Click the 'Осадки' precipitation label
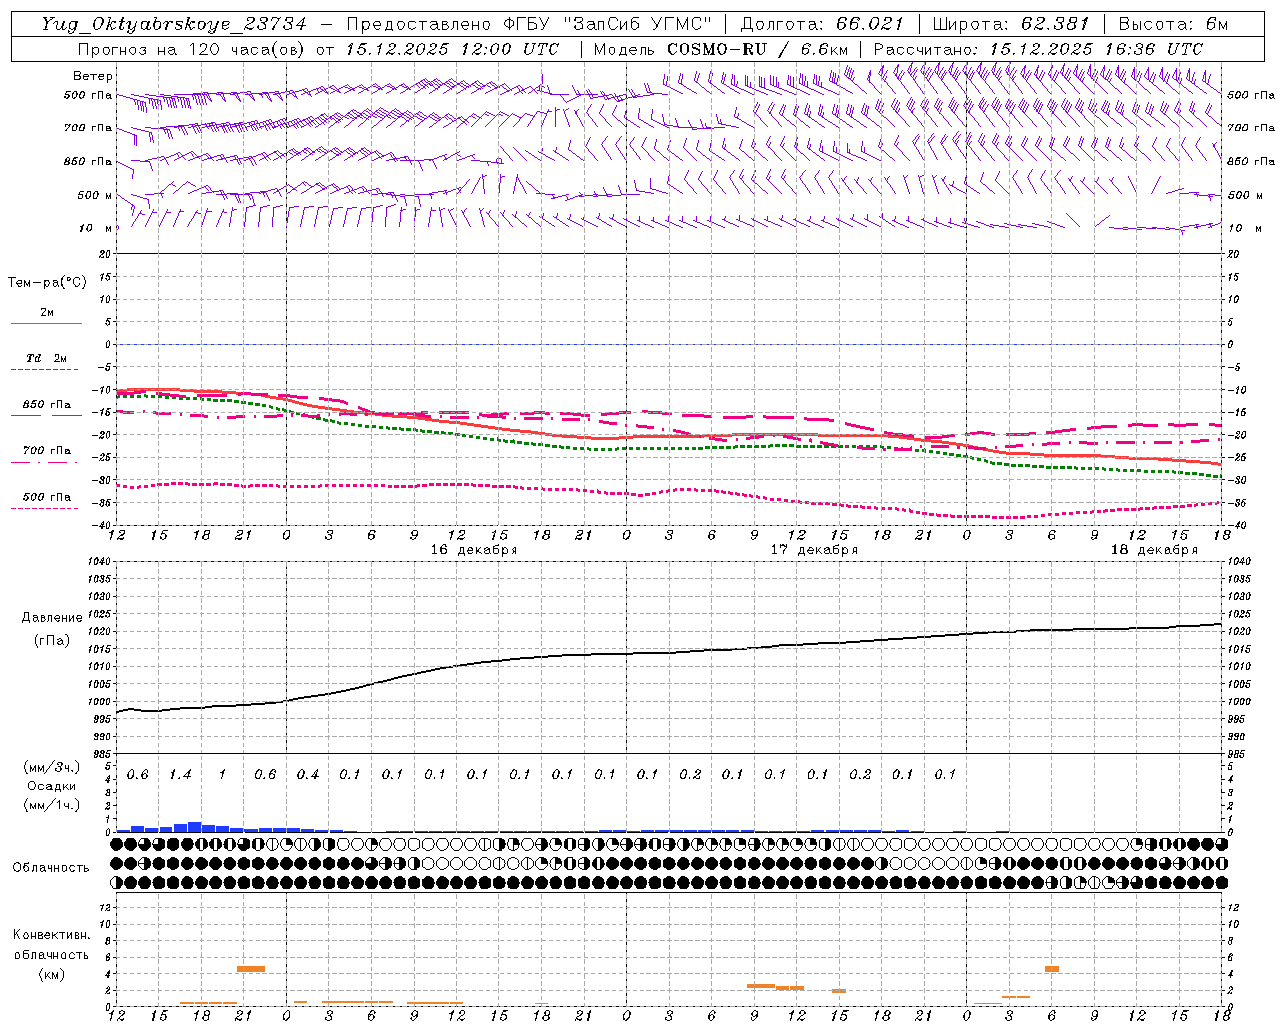This screenshot has width=1280, height=1024. click(51, 786)
